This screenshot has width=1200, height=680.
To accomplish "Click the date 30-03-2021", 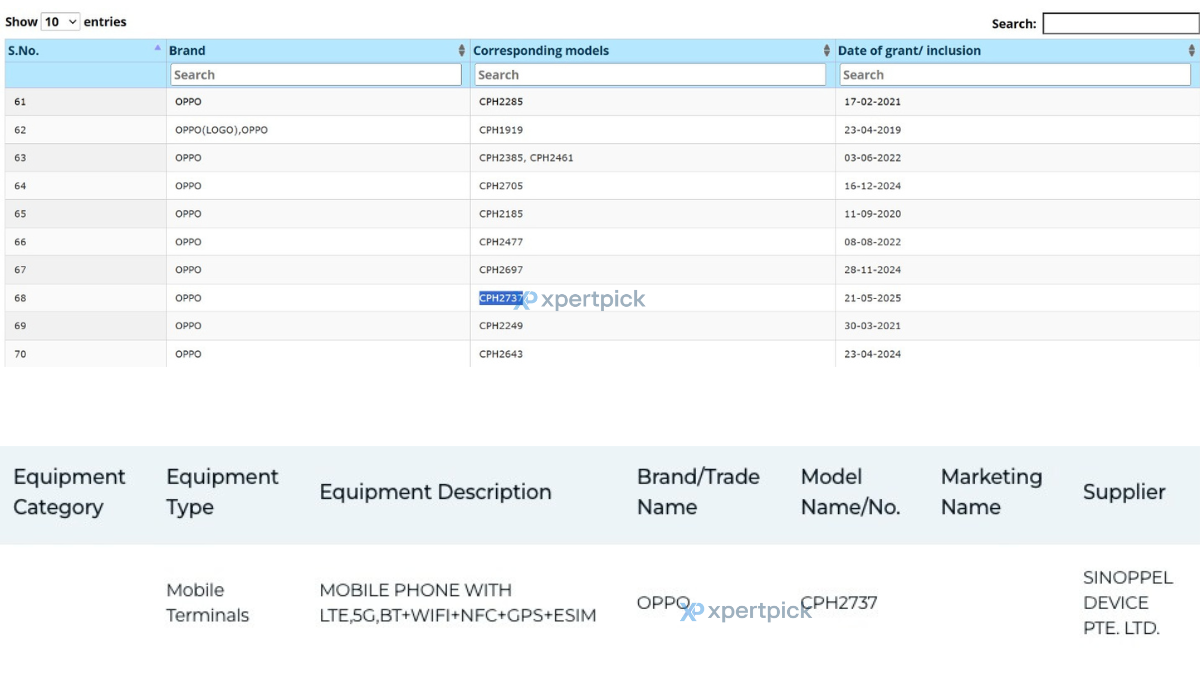I will (x=872, y=326).
